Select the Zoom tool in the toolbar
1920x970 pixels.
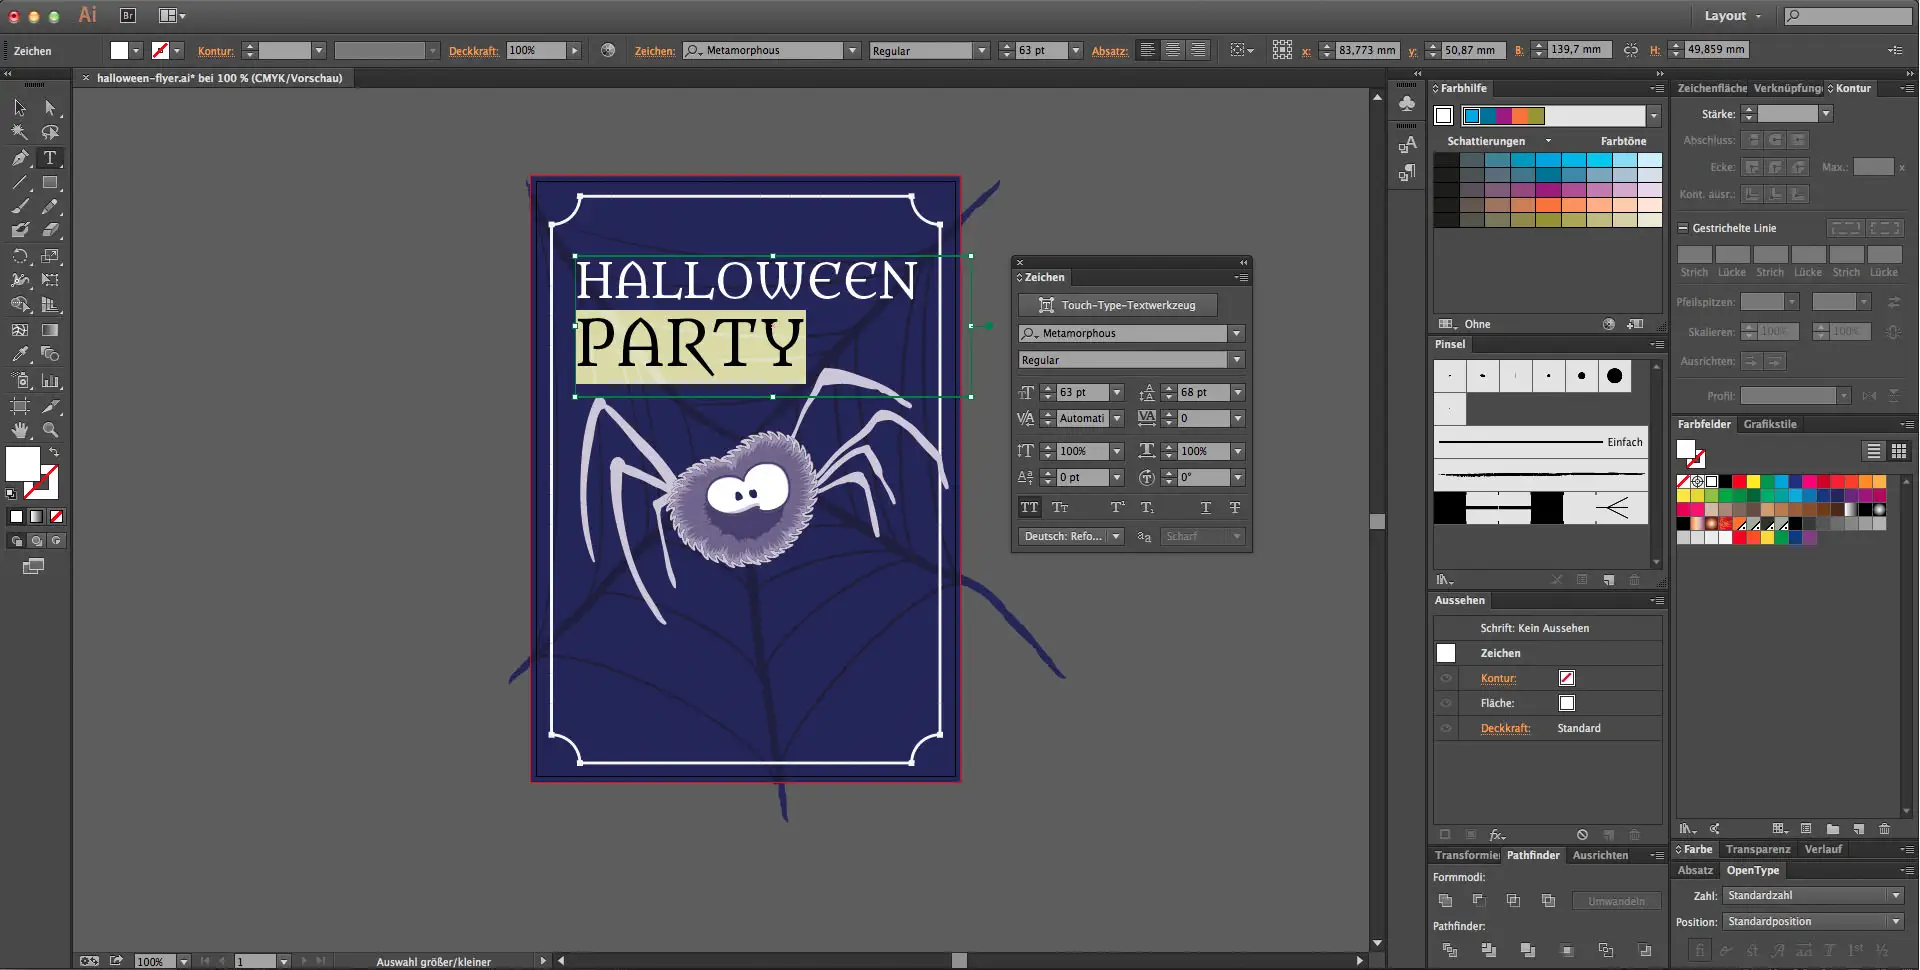(50, 429)
